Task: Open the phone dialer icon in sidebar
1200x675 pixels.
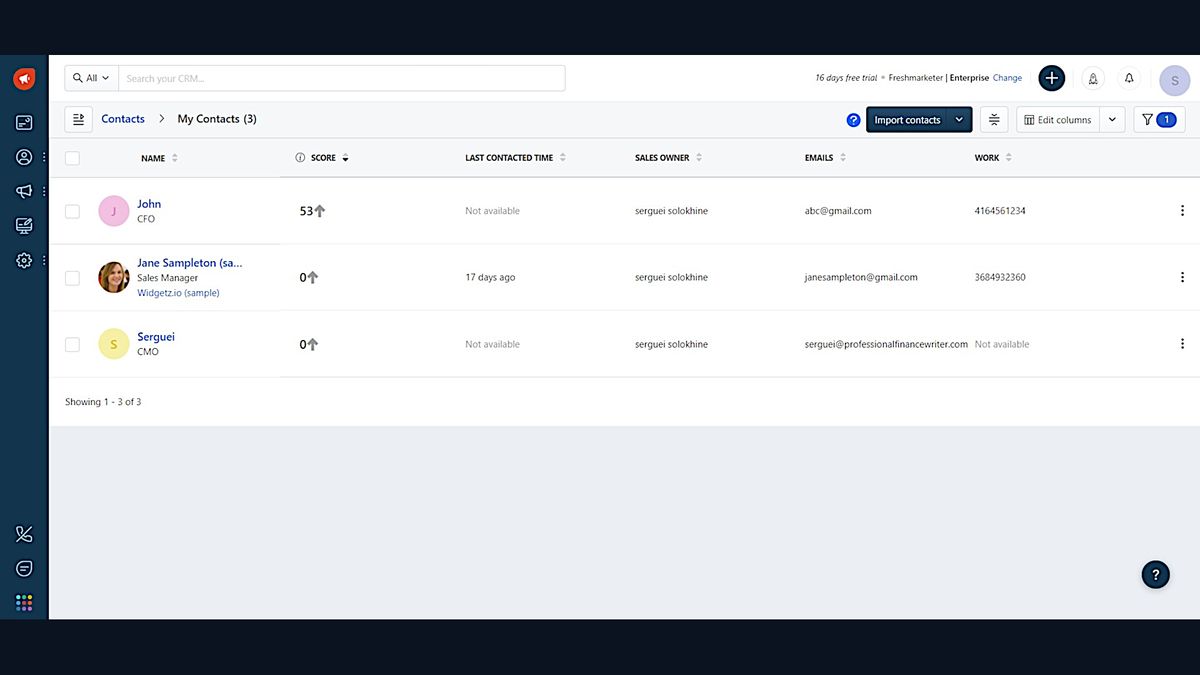Action: click(24, 534)
